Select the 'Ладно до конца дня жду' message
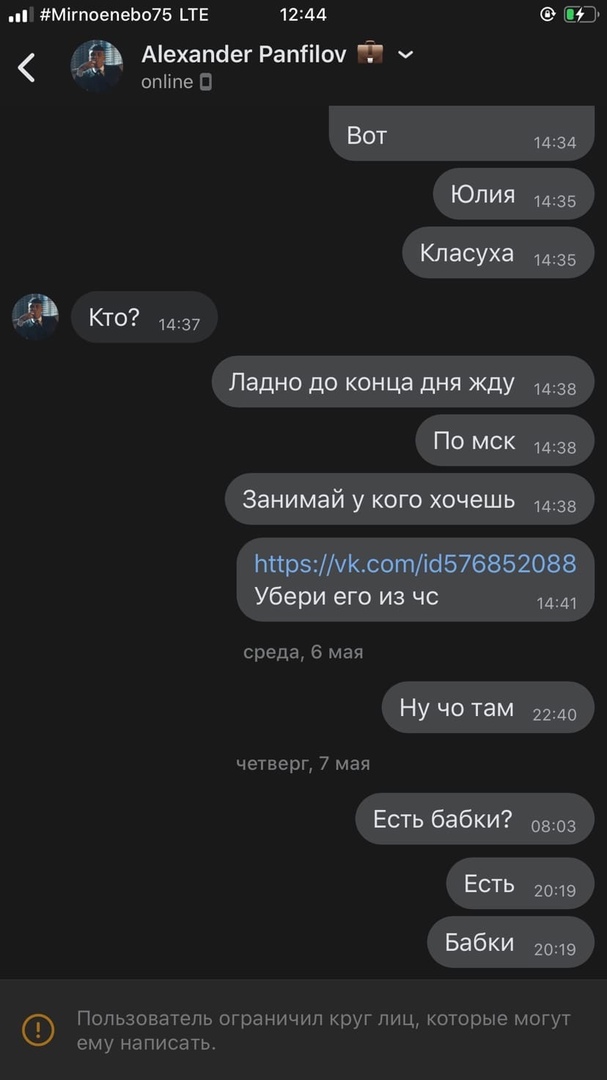Viewport: 607px width, 1080px height. (402, 382)
